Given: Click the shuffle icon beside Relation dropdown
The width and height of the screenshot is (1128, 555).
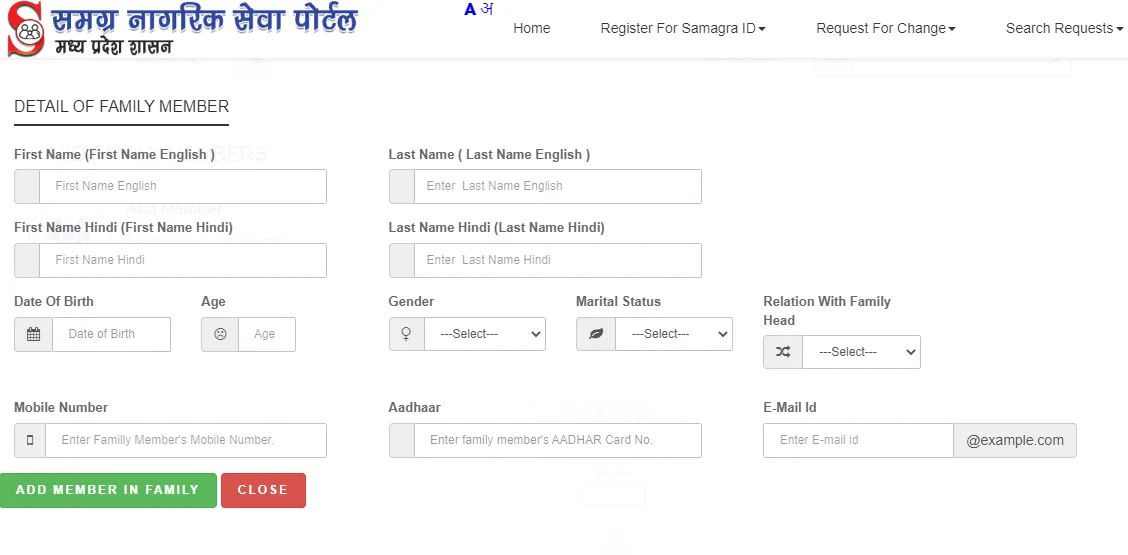Looking at the screenshot, I should [x=783, y=352].
